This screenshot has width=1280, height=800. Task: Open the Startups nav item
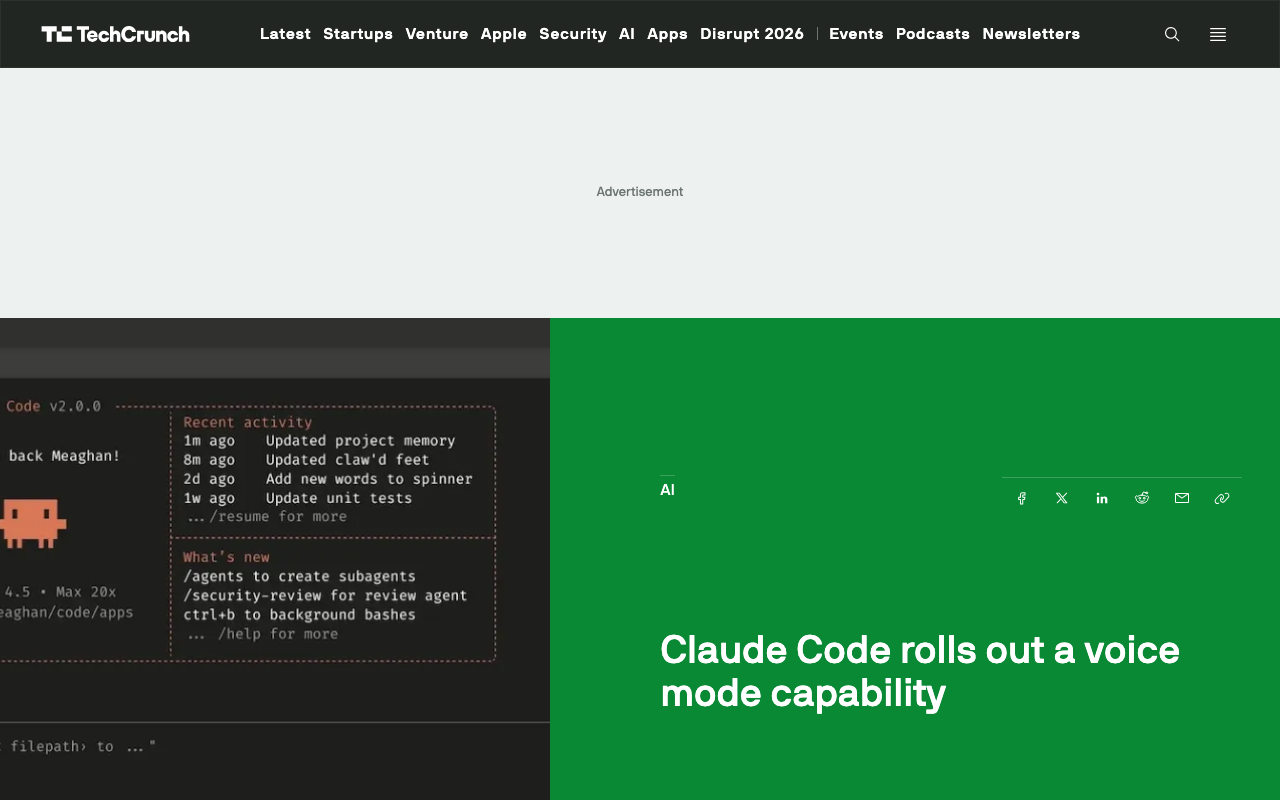(358, 34)
